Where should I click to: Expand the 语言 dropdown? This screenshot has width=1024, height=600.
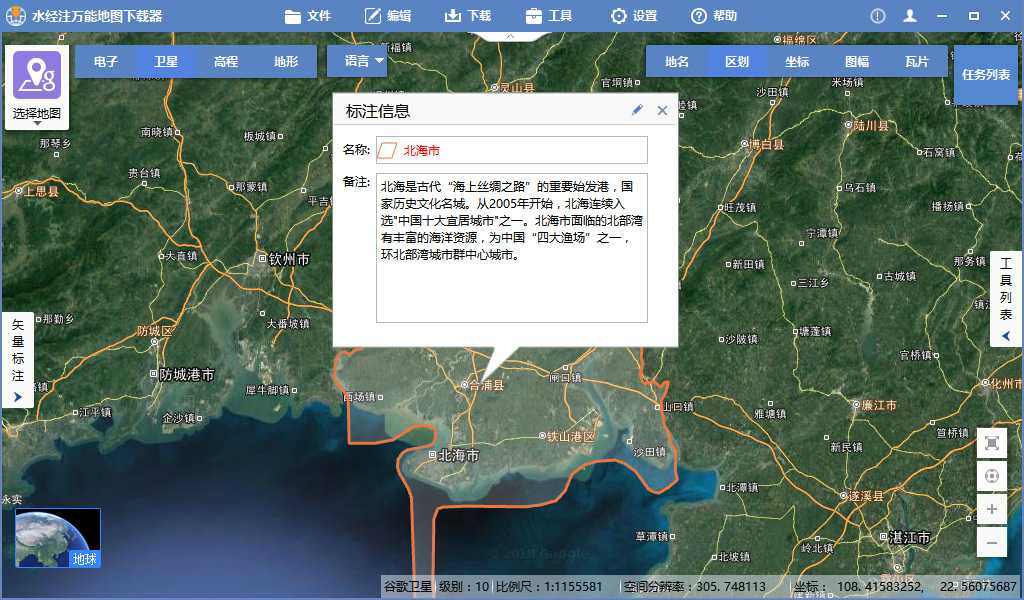[x=357, y=61]
